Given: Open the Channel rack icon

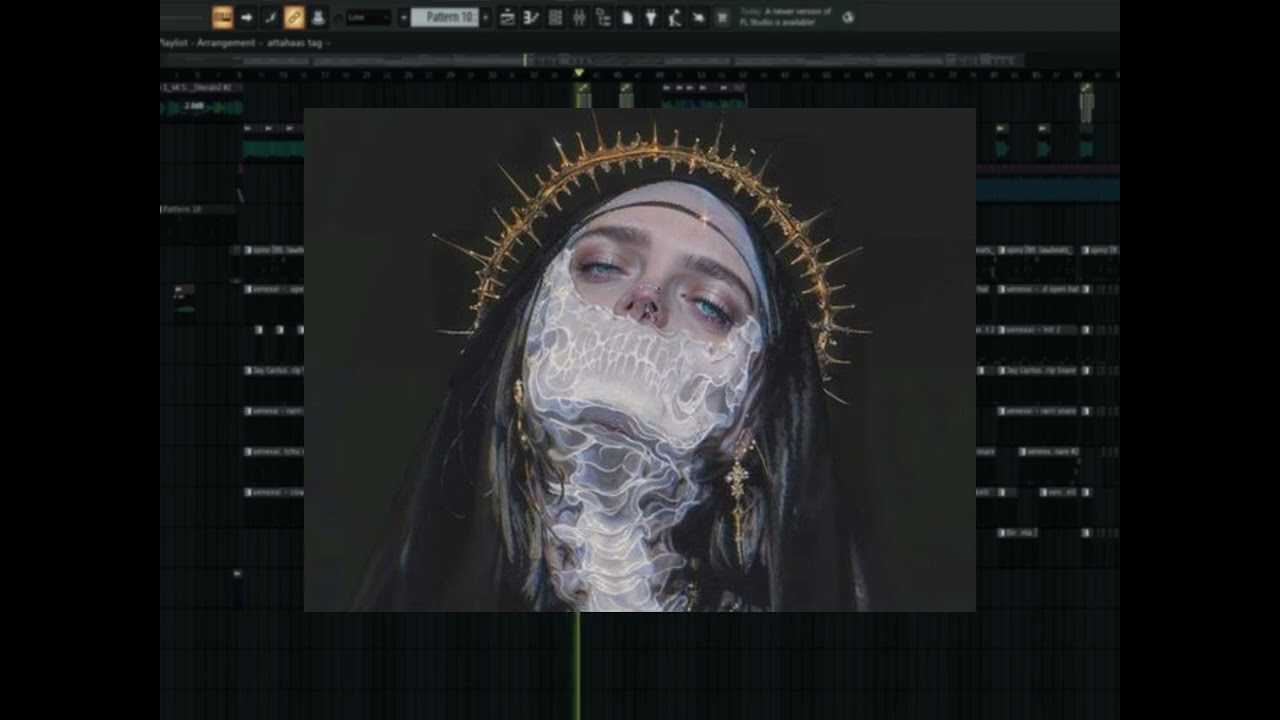Looking at the screenshot, I should [555, 17].
